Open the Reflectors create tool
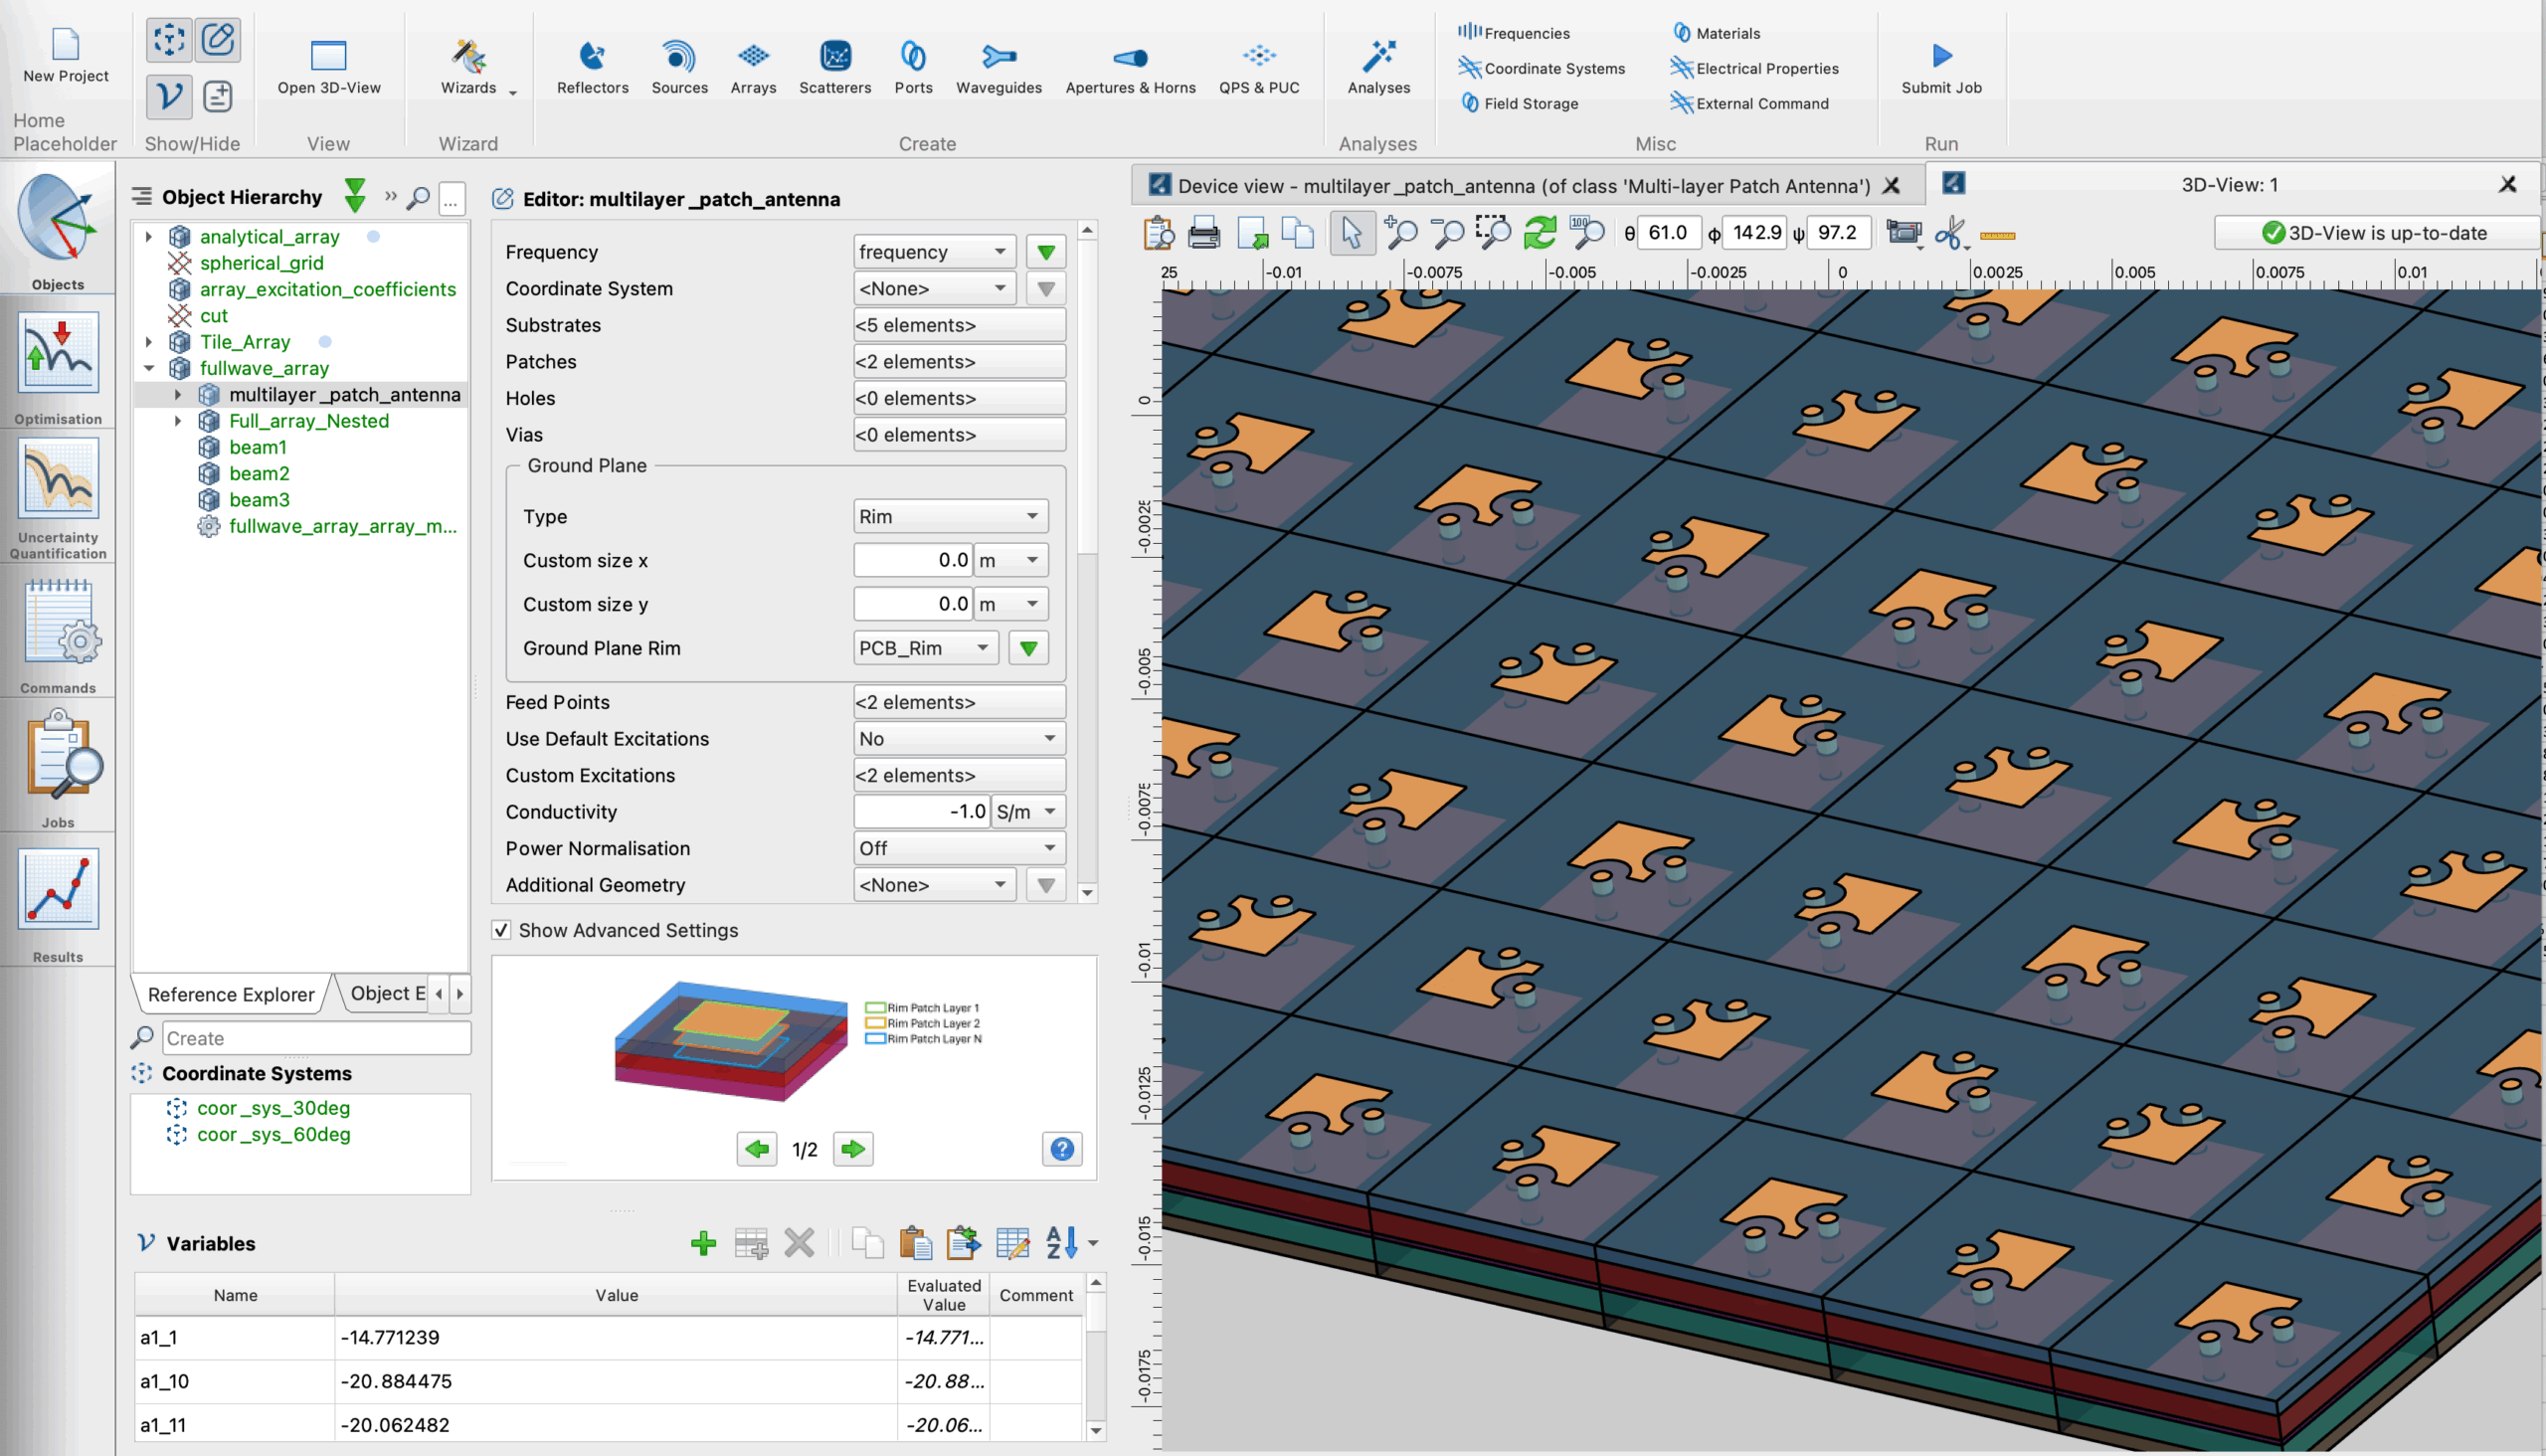2546x1456 pixels. pos(592,57)
